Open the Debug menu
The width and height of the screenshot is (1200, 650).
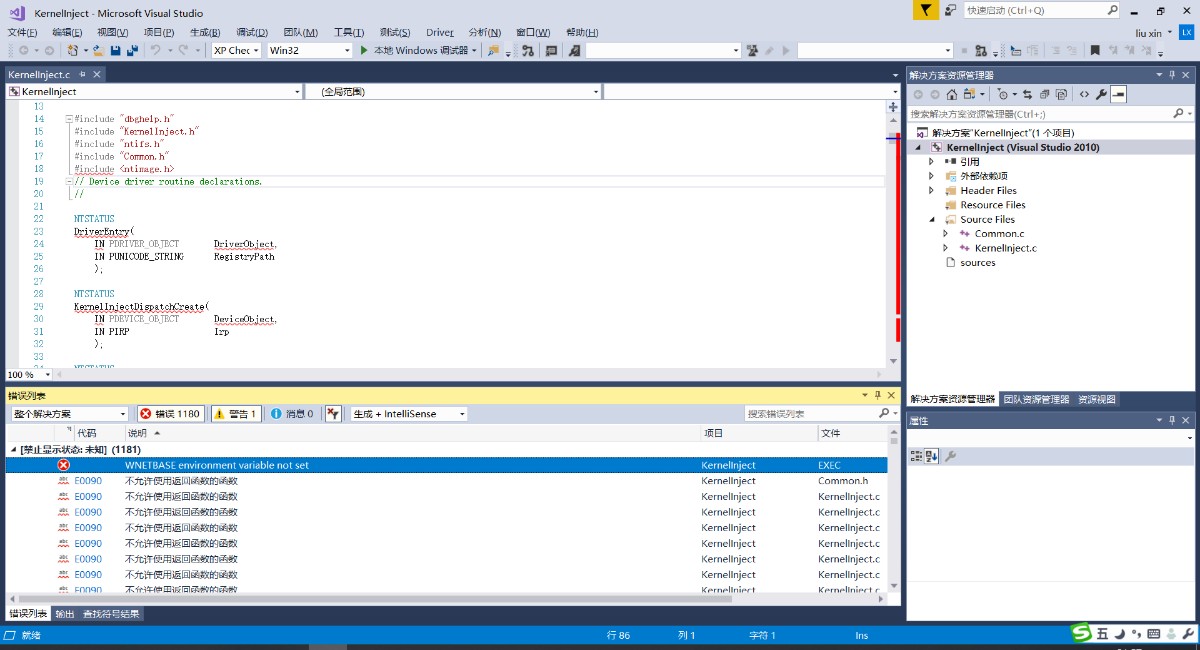click(252, 32)
